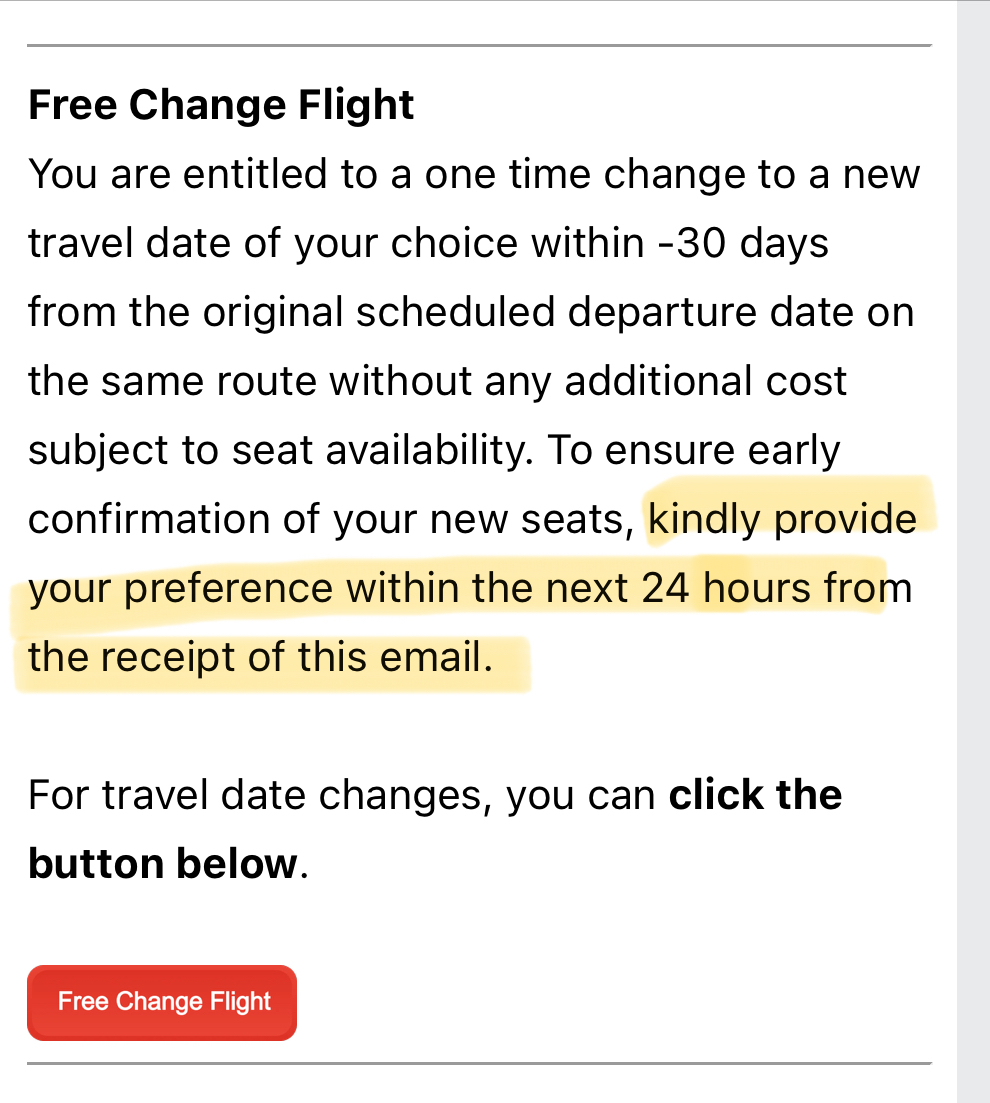Click the bold 'click the' text
The width and height of the screenshot is (990, 1103).
point(755,796)
